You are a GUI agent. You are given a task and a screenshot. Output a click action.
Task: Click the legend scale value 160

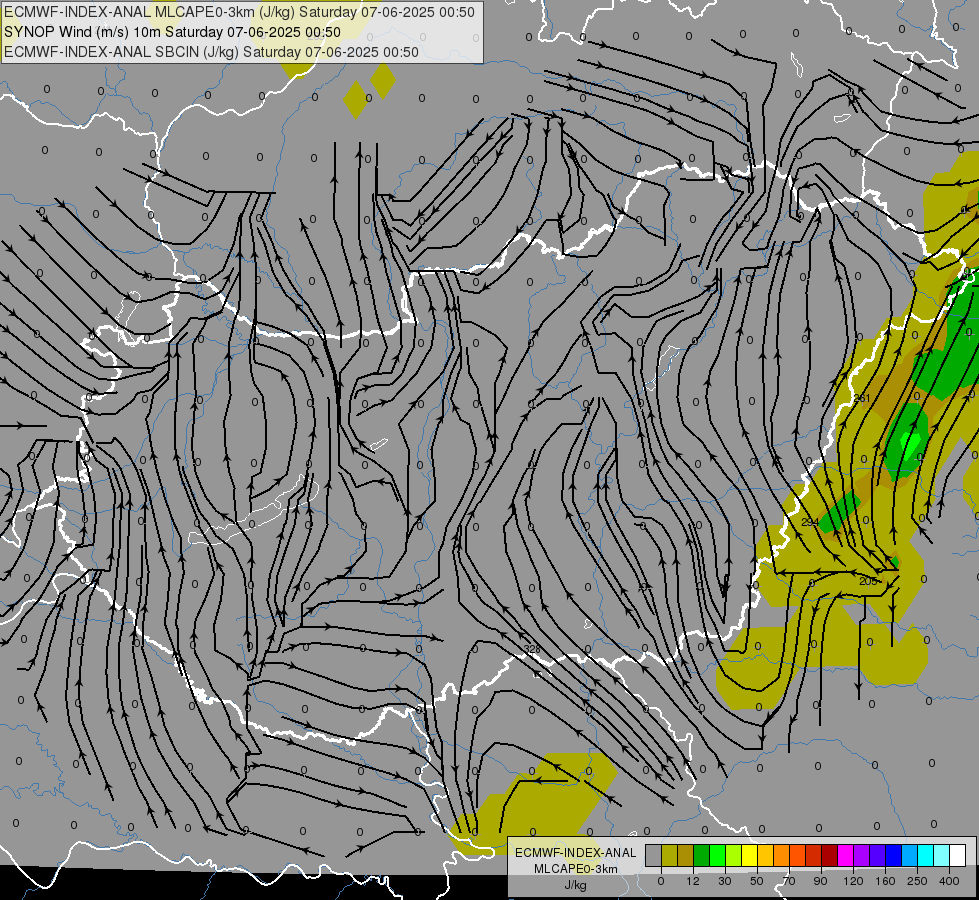885,881
